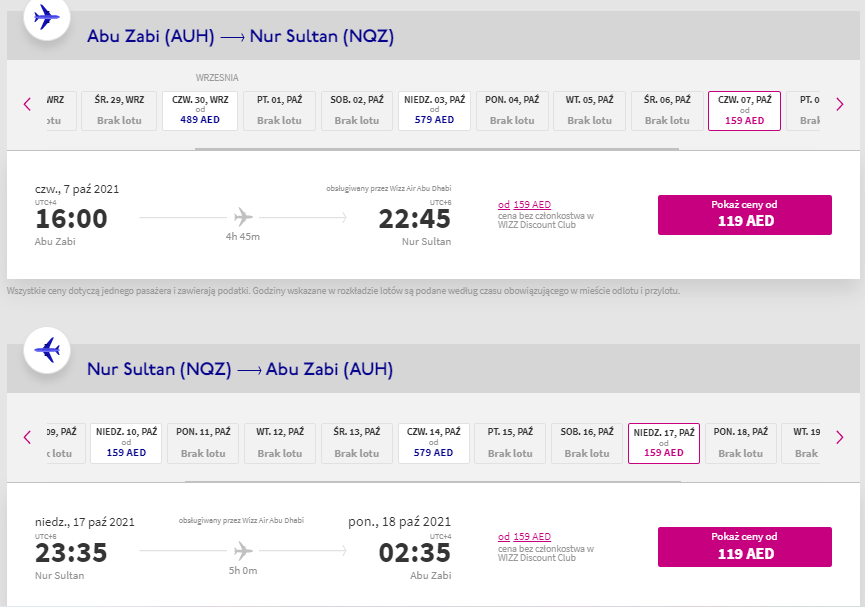Click the outbound date carousel scrollbar
Screen dimensions: 865x607
[437, 149]
